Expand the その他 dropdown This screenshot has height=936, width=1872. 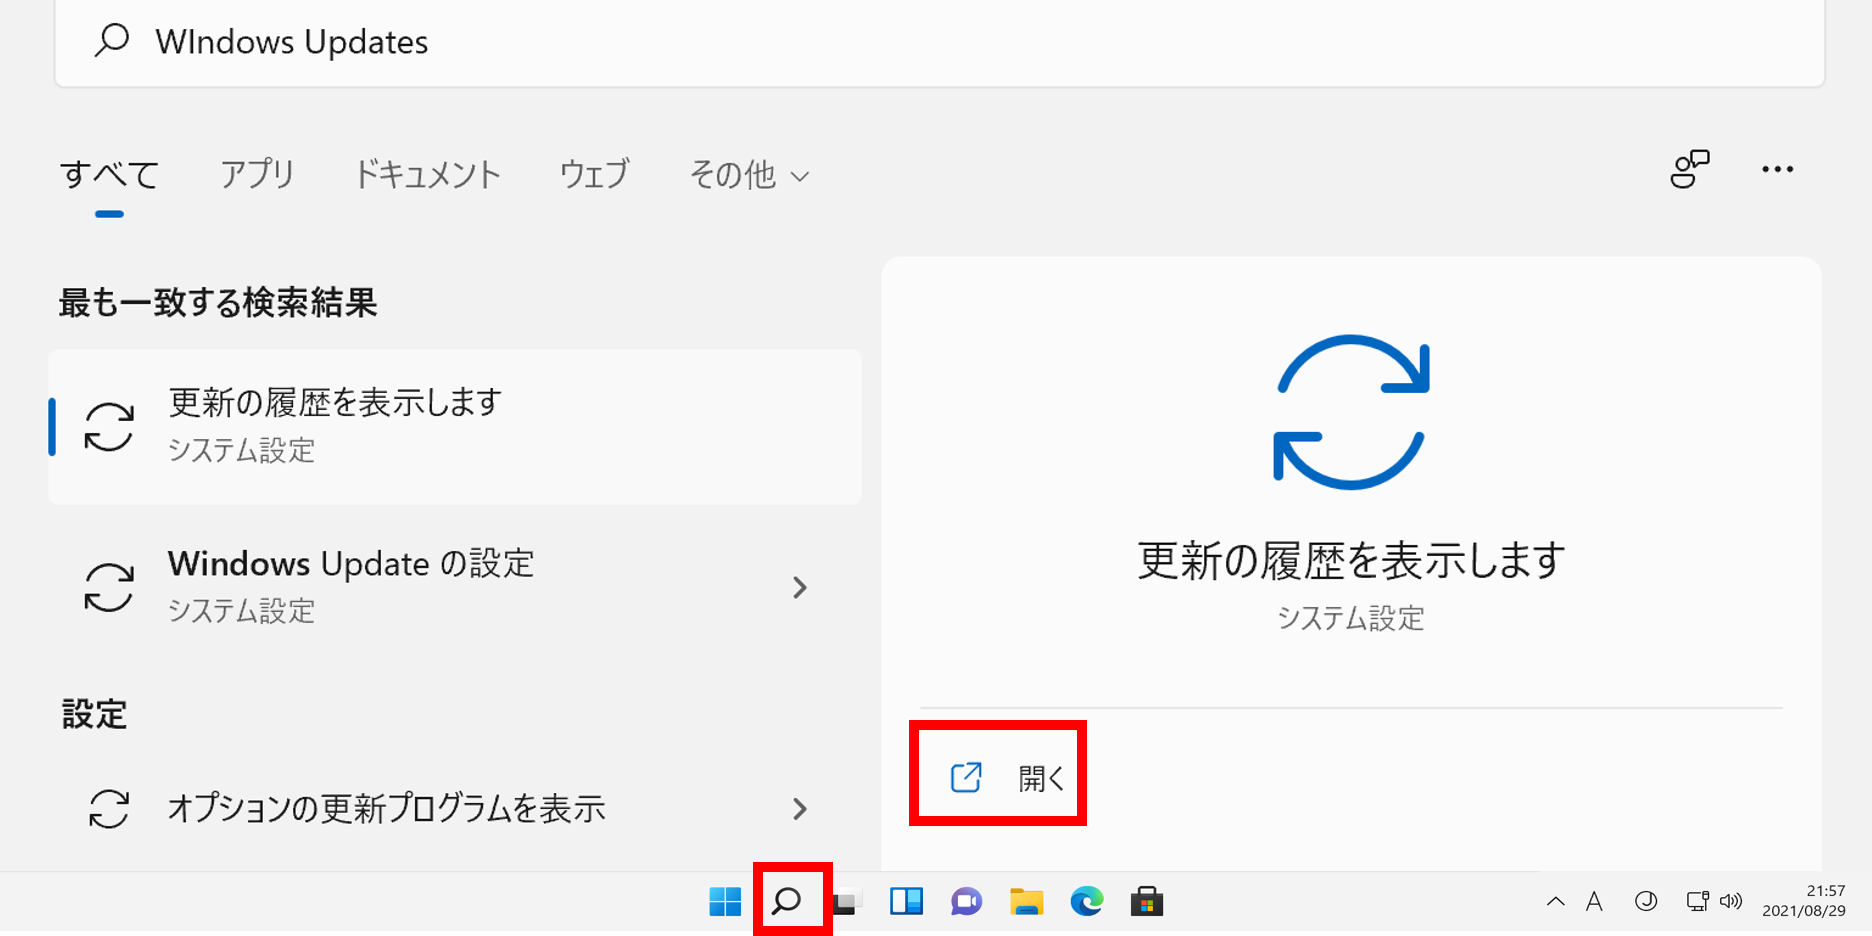click(749, 175)
